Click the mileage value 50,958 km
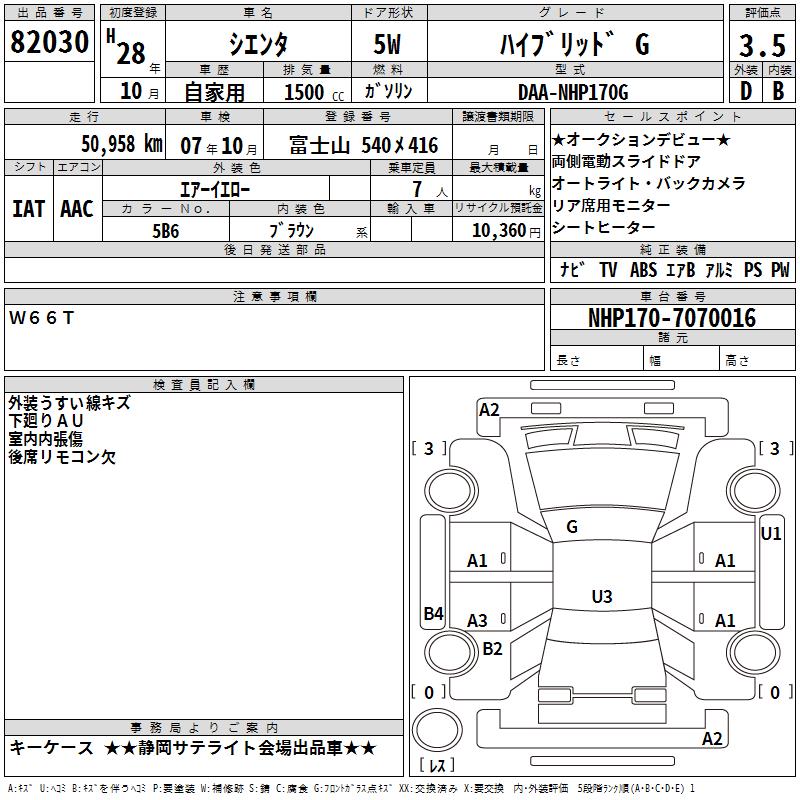The width and height of the screenshot is (800, 800). click(122, 144)
